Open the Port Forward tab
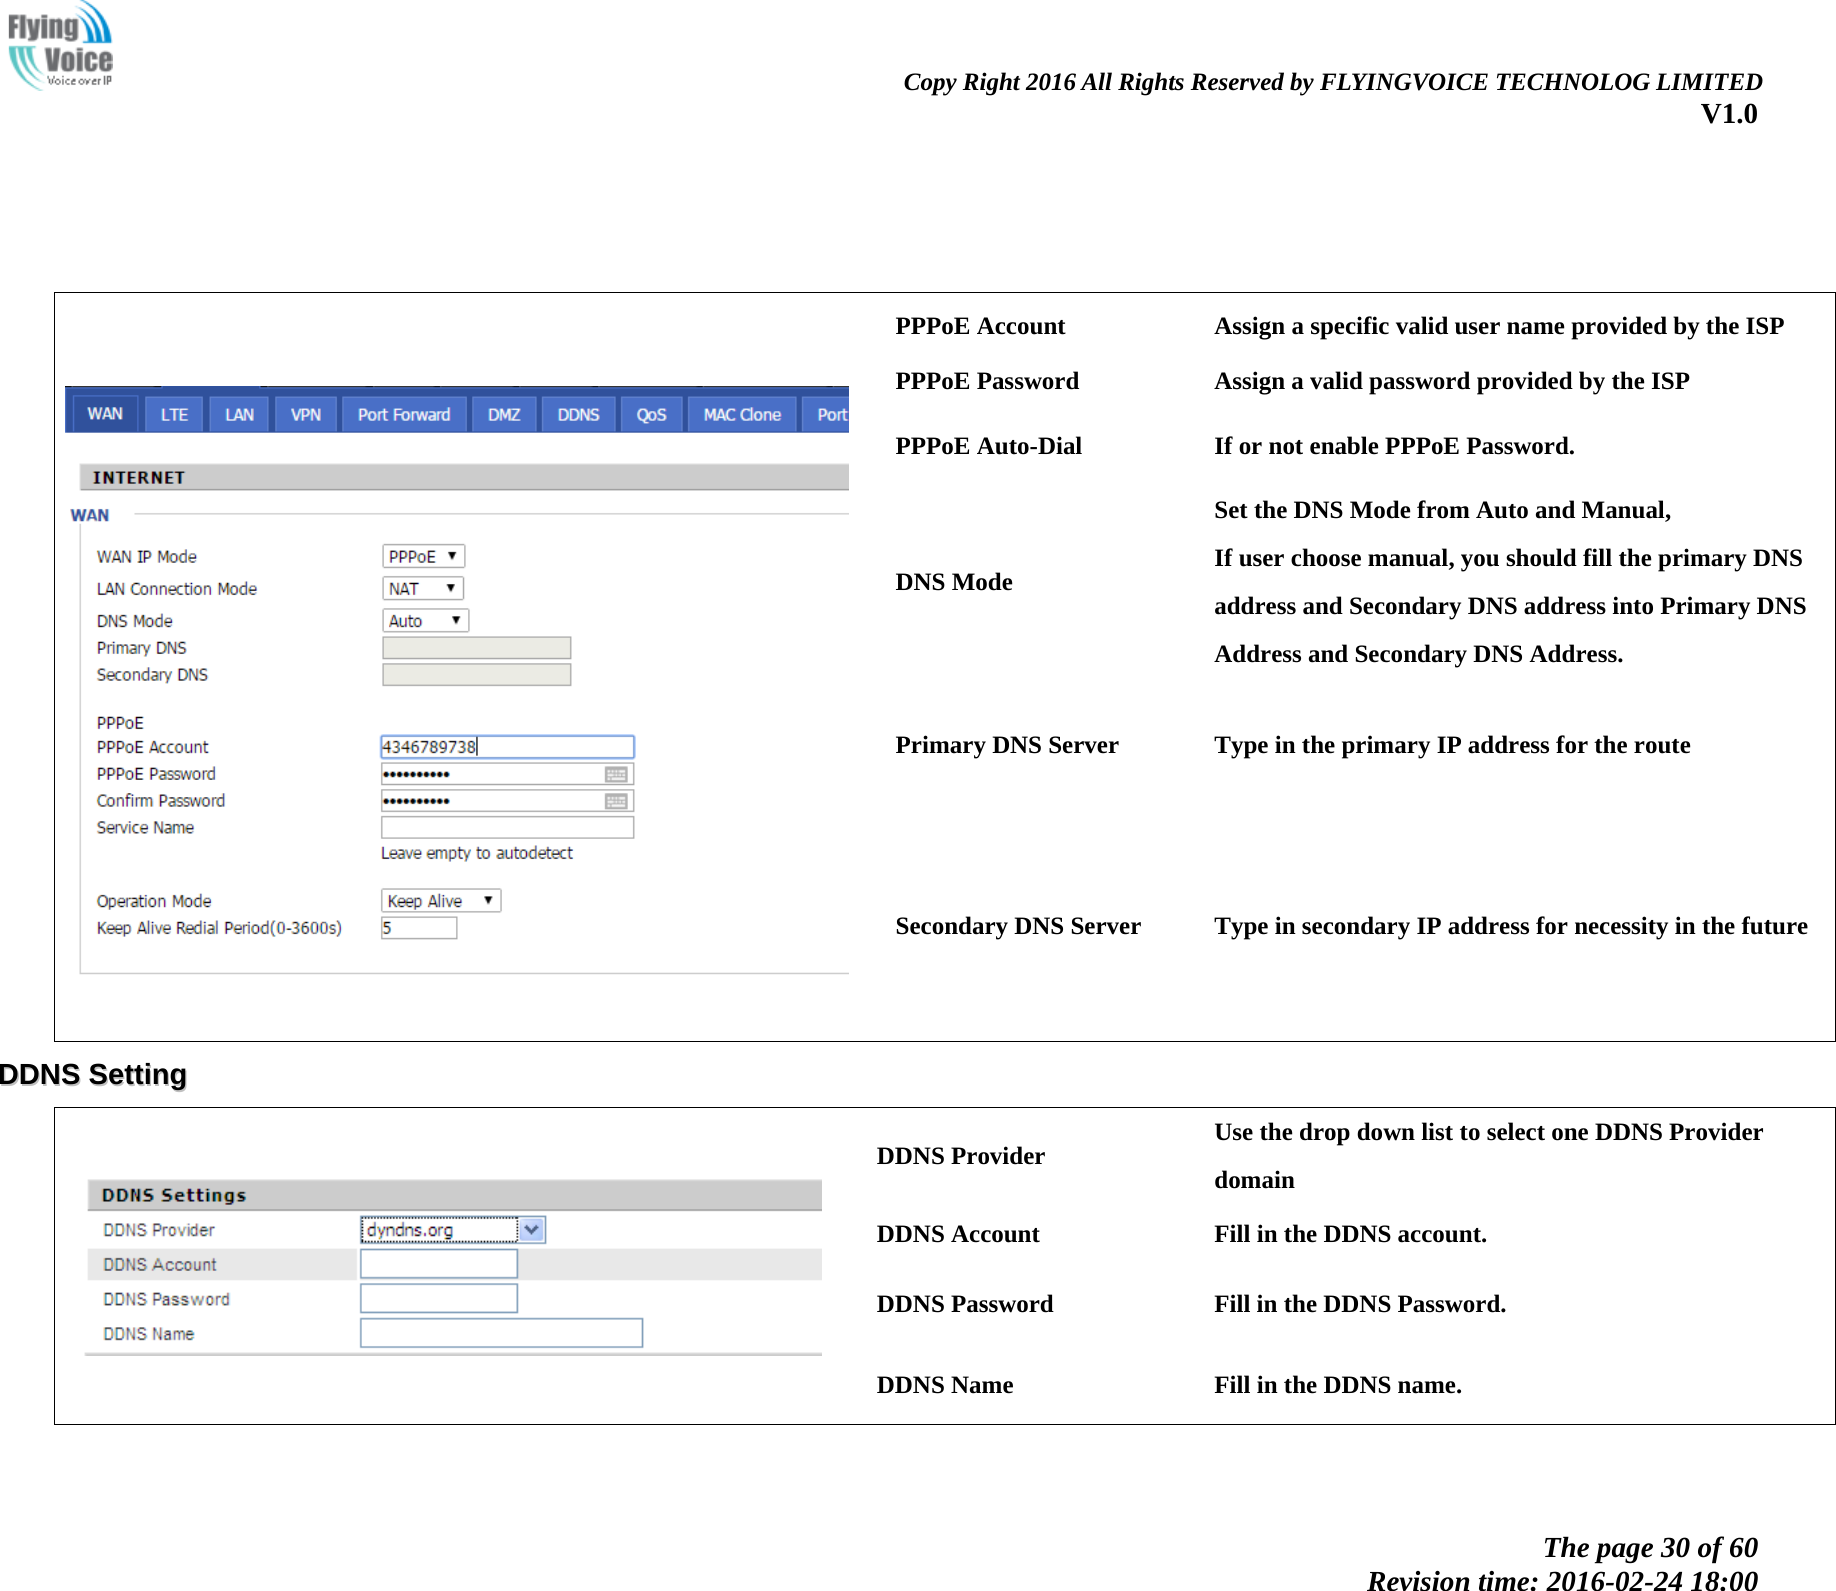Screen dimensions: 1836x1591 pyautogui.click(x=403, y=413)
